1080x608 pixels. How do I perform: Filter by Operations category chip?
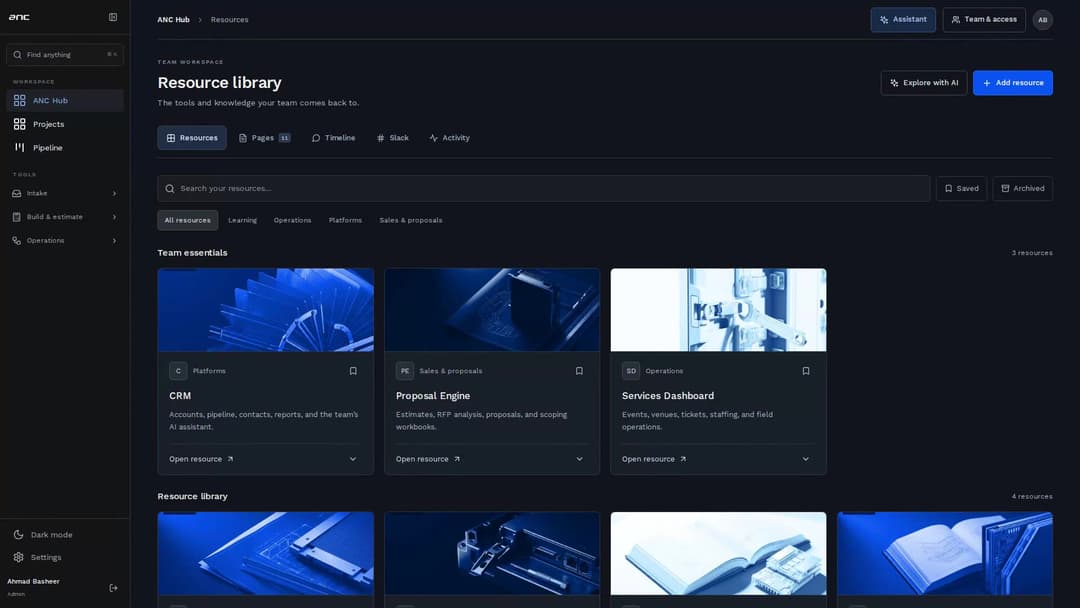[292, 220]
